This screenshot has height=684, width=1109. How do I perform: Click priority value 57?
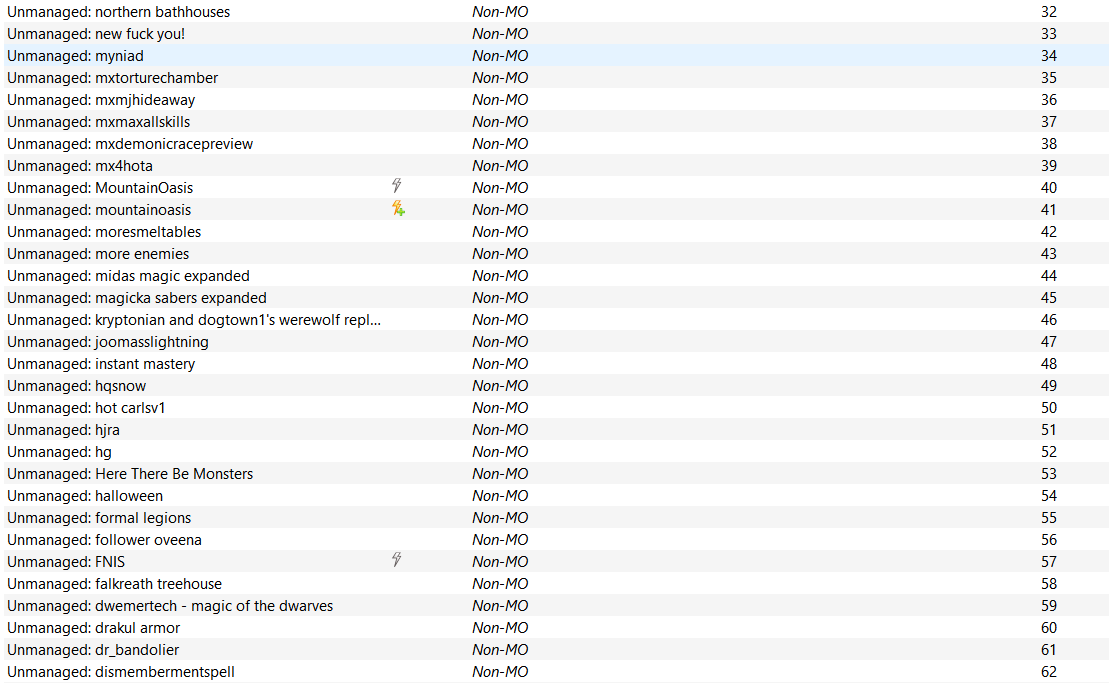pyautogui.click(x=1049, y=561)
